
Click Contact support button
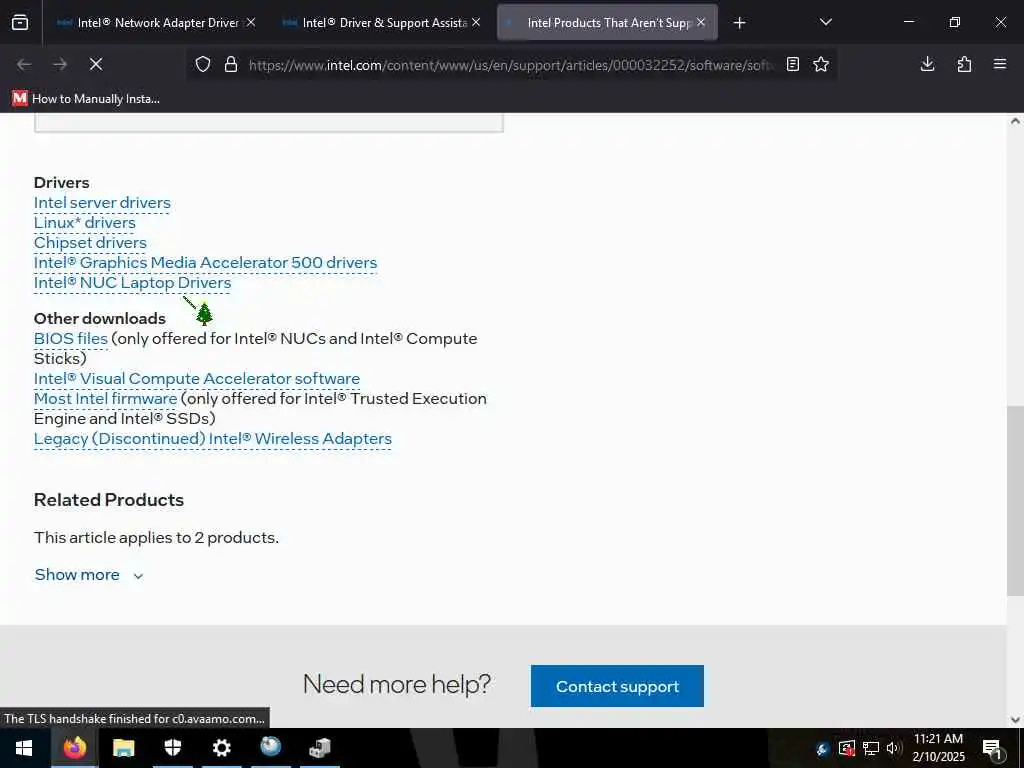pyautogui.click(x=617, y=686)
